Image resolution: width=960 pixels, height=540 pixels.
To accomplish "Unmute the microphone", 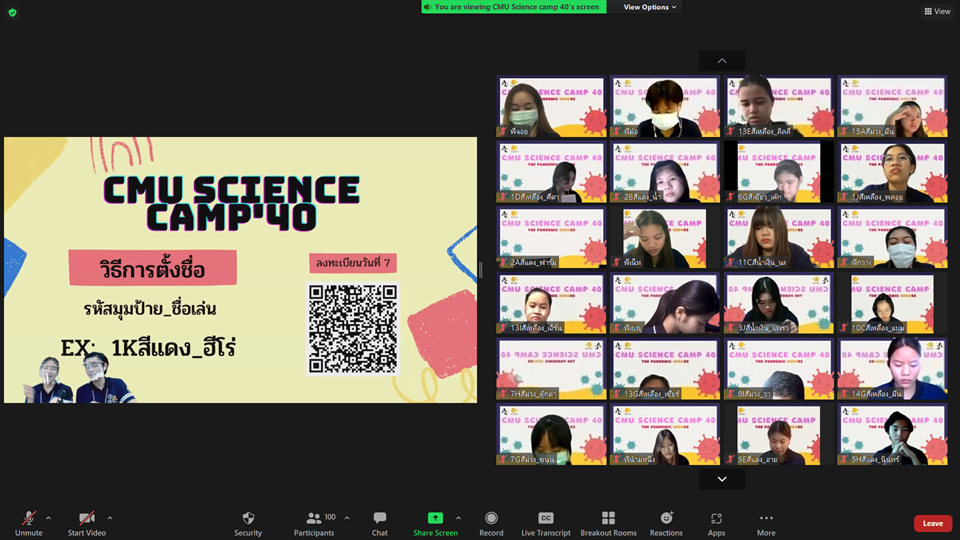I will tap(29, 518).
